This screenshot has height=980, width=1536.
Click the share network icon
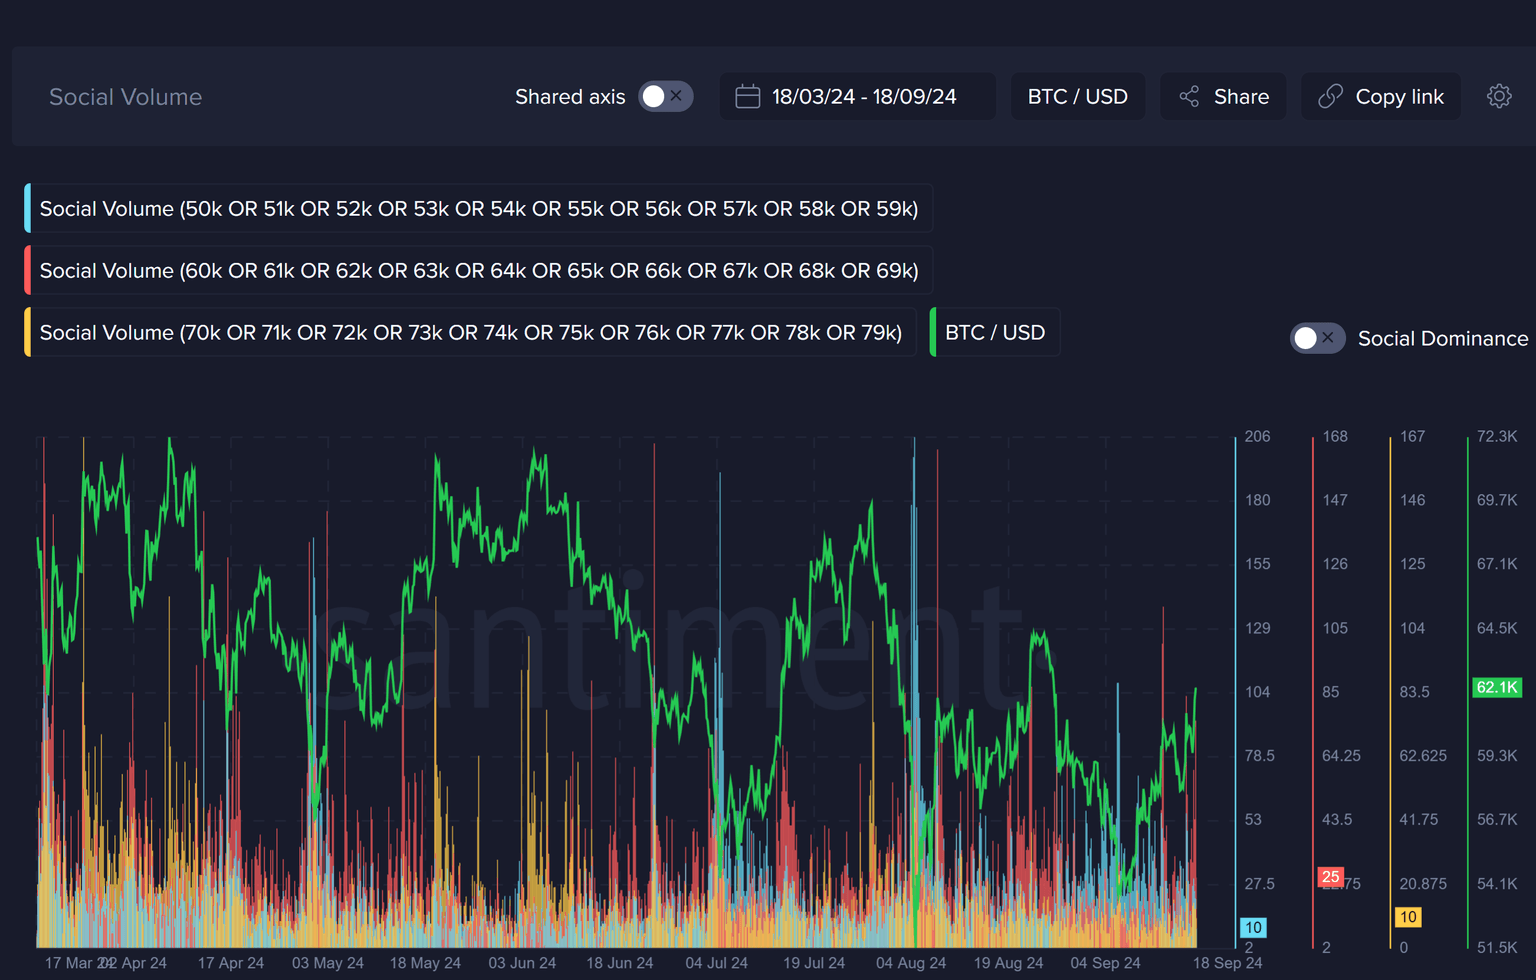coord(1189,96)
